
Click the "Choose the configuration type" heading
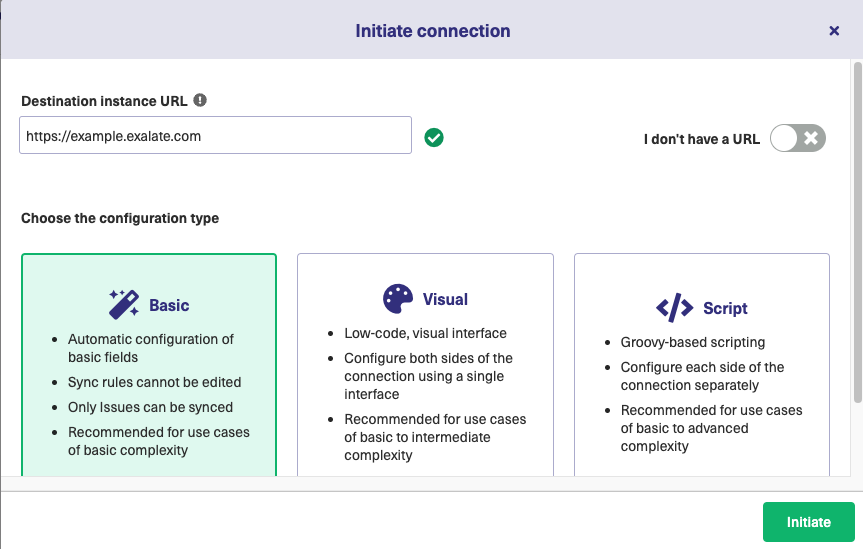[x=120, y=218]
